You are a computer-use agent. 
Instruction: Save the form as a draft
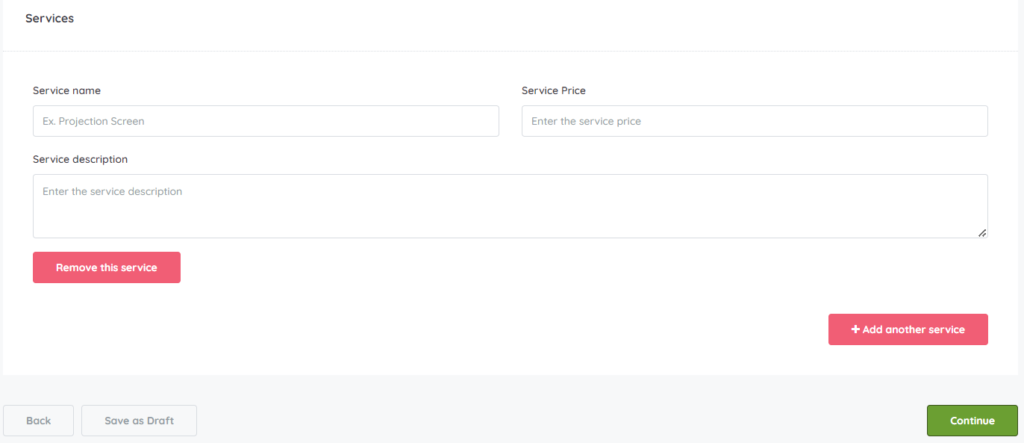pyautogui.click(x=139, y=421)
